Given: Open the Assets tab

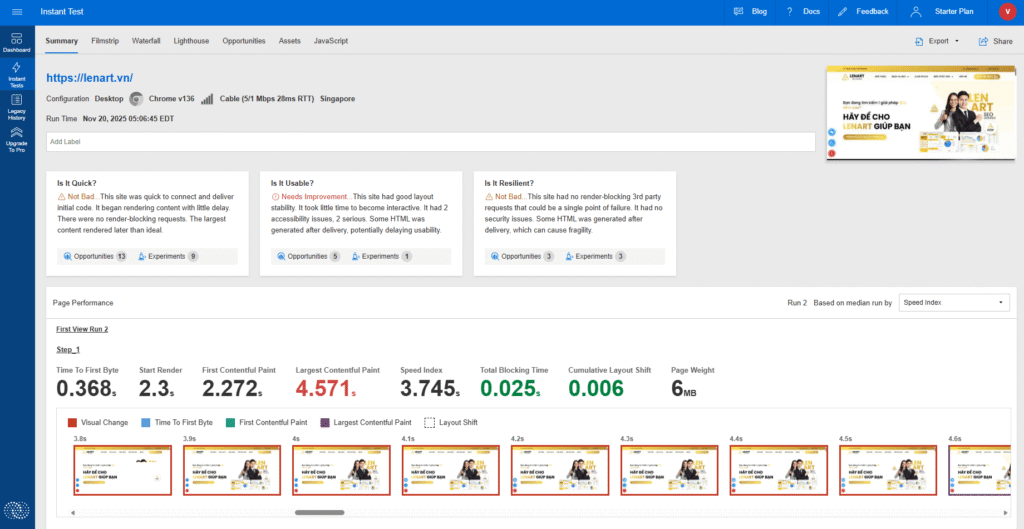Looking at the screenshot, I should point(289,40).
